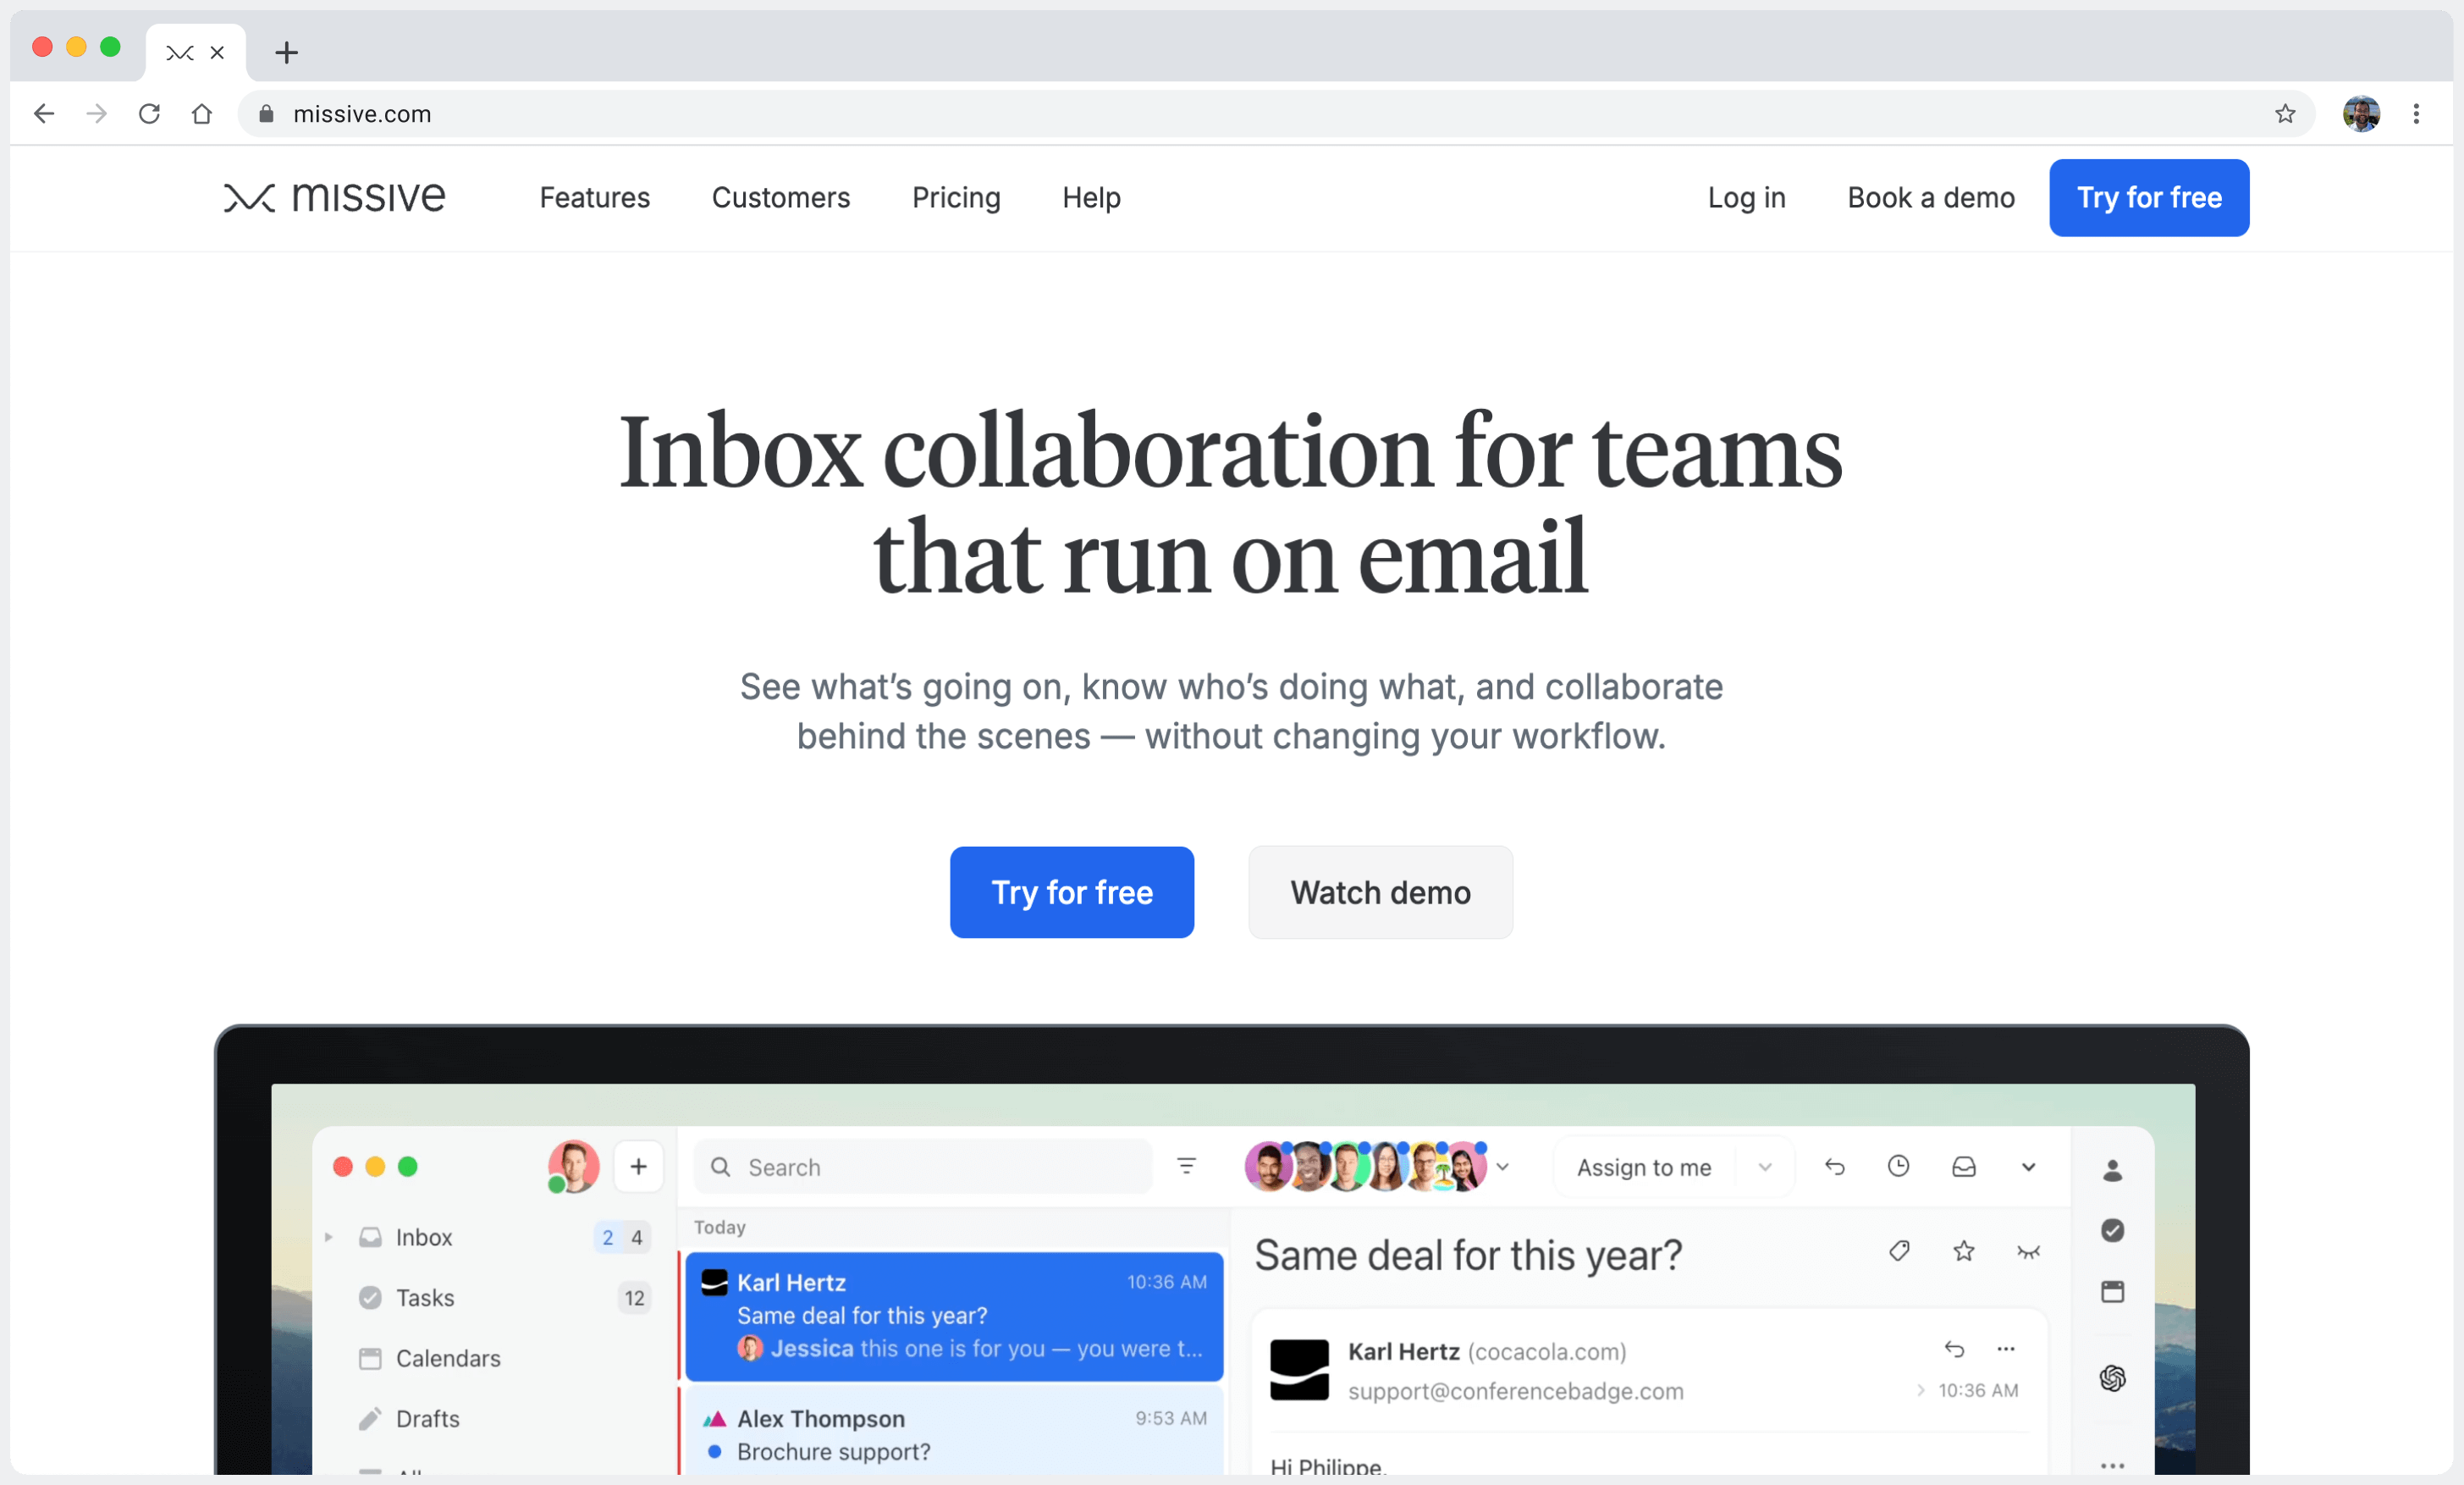The height and width of the screenshot is (1485, 2464).
Task: Click the archive inbox tray icon
Action: pyautogui.click(x=1964, y=1166)
